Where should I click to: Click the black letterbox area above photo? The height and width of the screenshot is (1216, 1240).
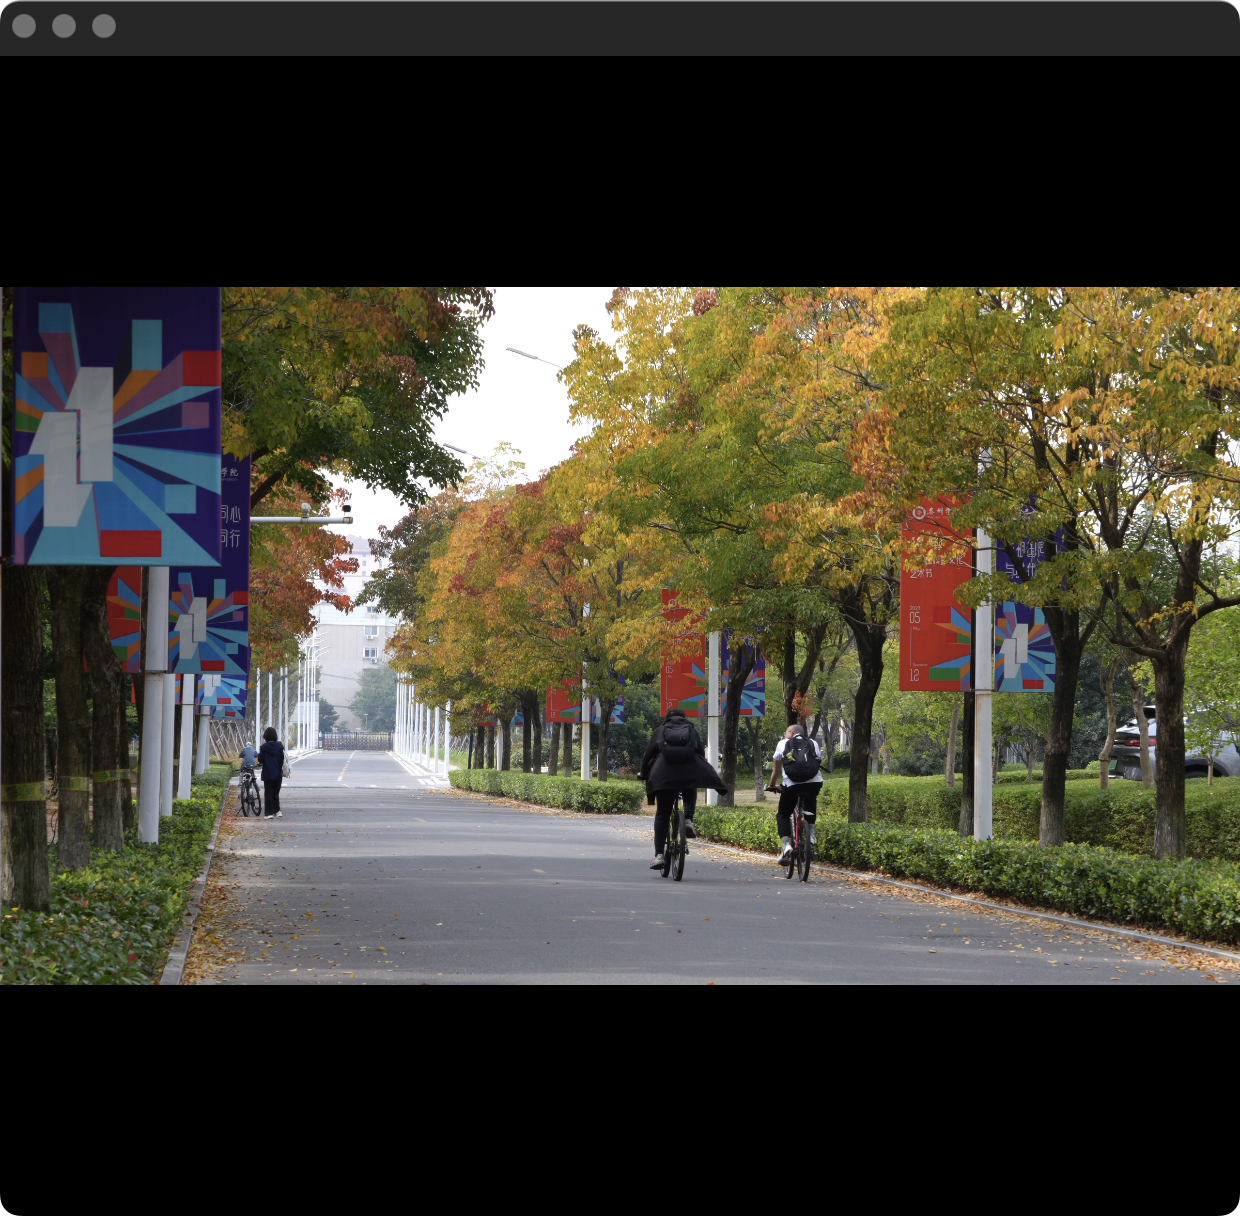(620, 170)
